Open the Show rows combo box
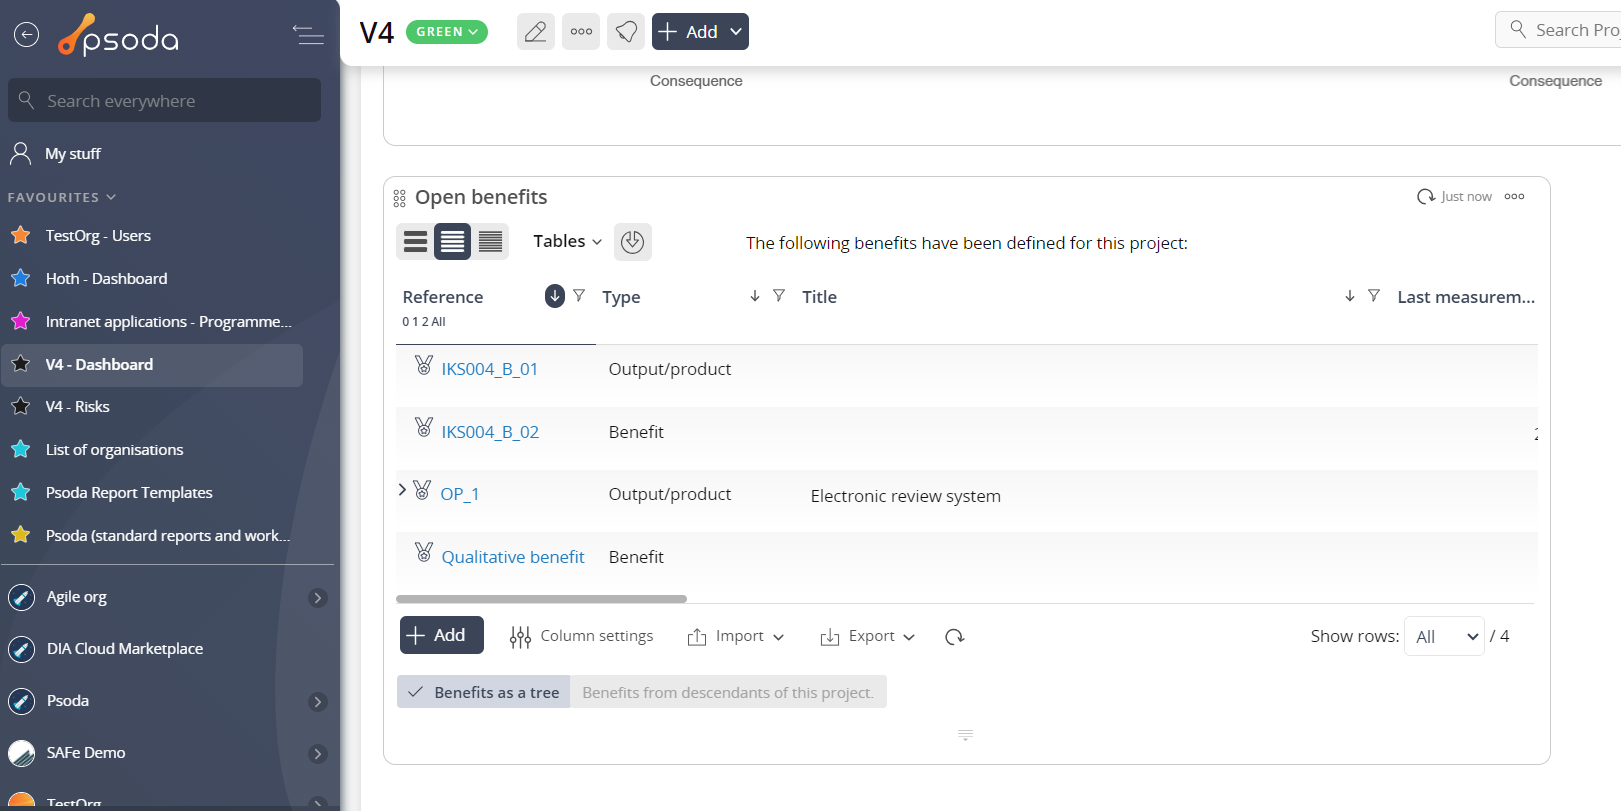The height and width of the screenshot is (811, 1621). tap(1444, 636)
